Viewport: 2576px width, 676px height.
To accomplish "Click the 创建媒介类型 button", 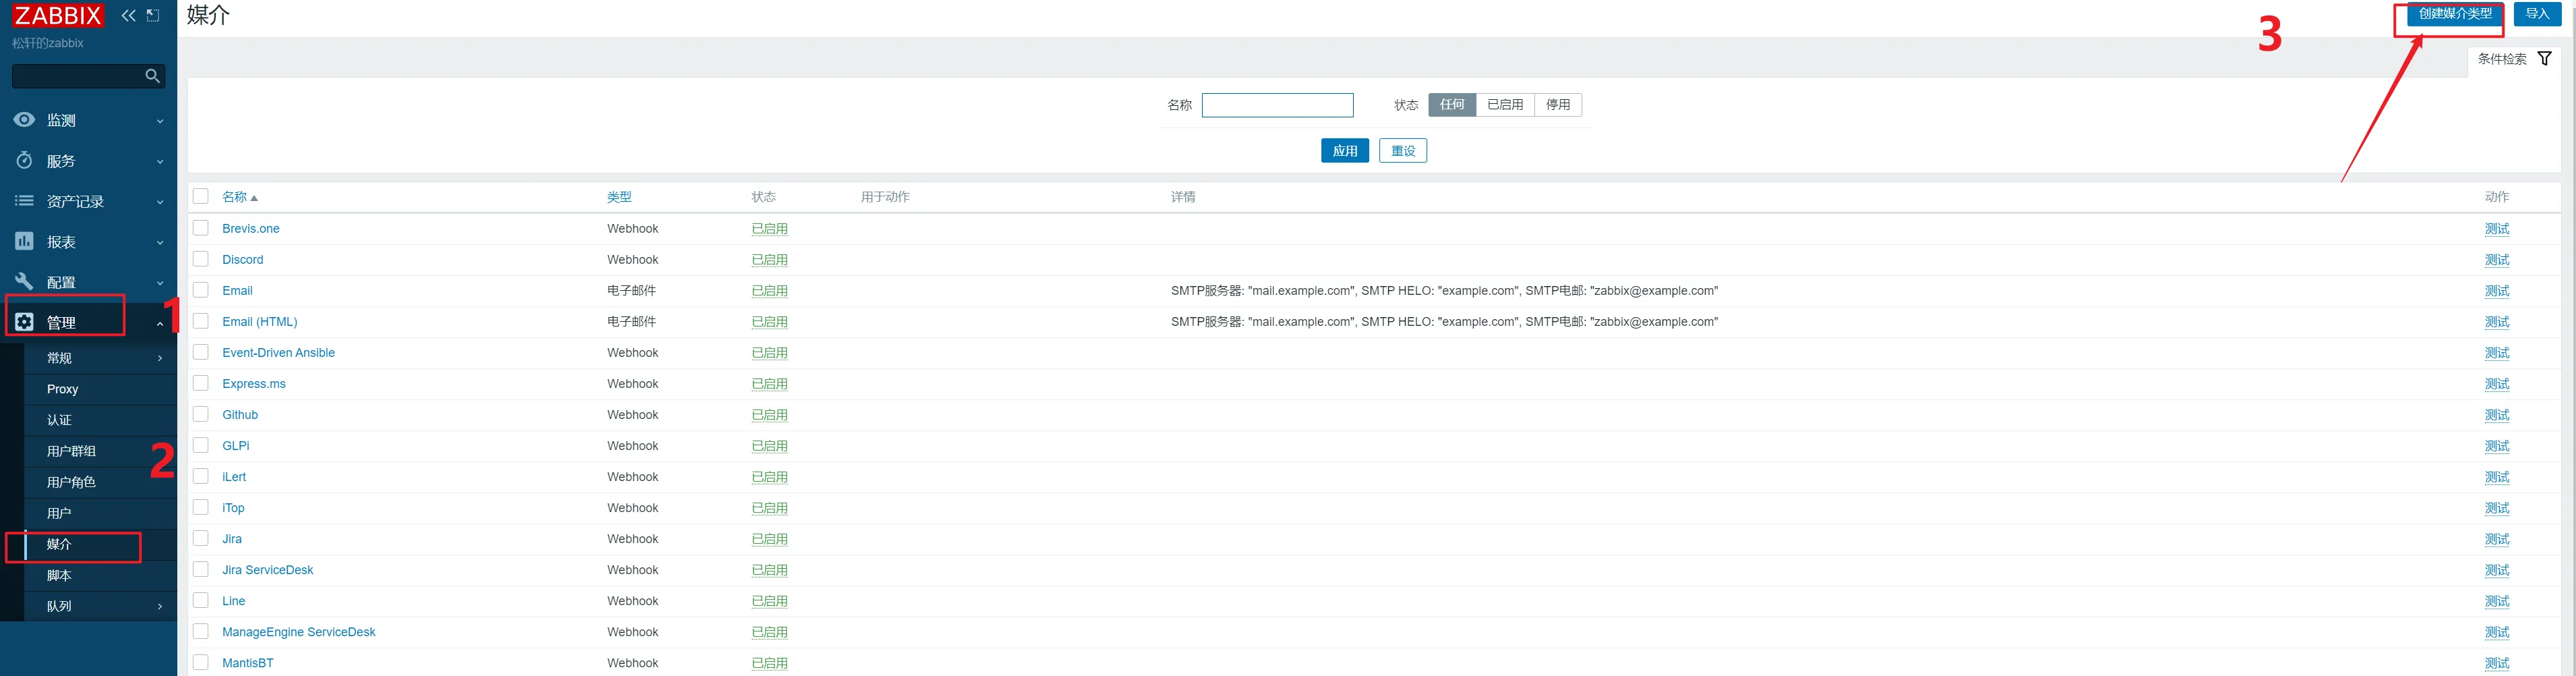I will [2454, 14].
